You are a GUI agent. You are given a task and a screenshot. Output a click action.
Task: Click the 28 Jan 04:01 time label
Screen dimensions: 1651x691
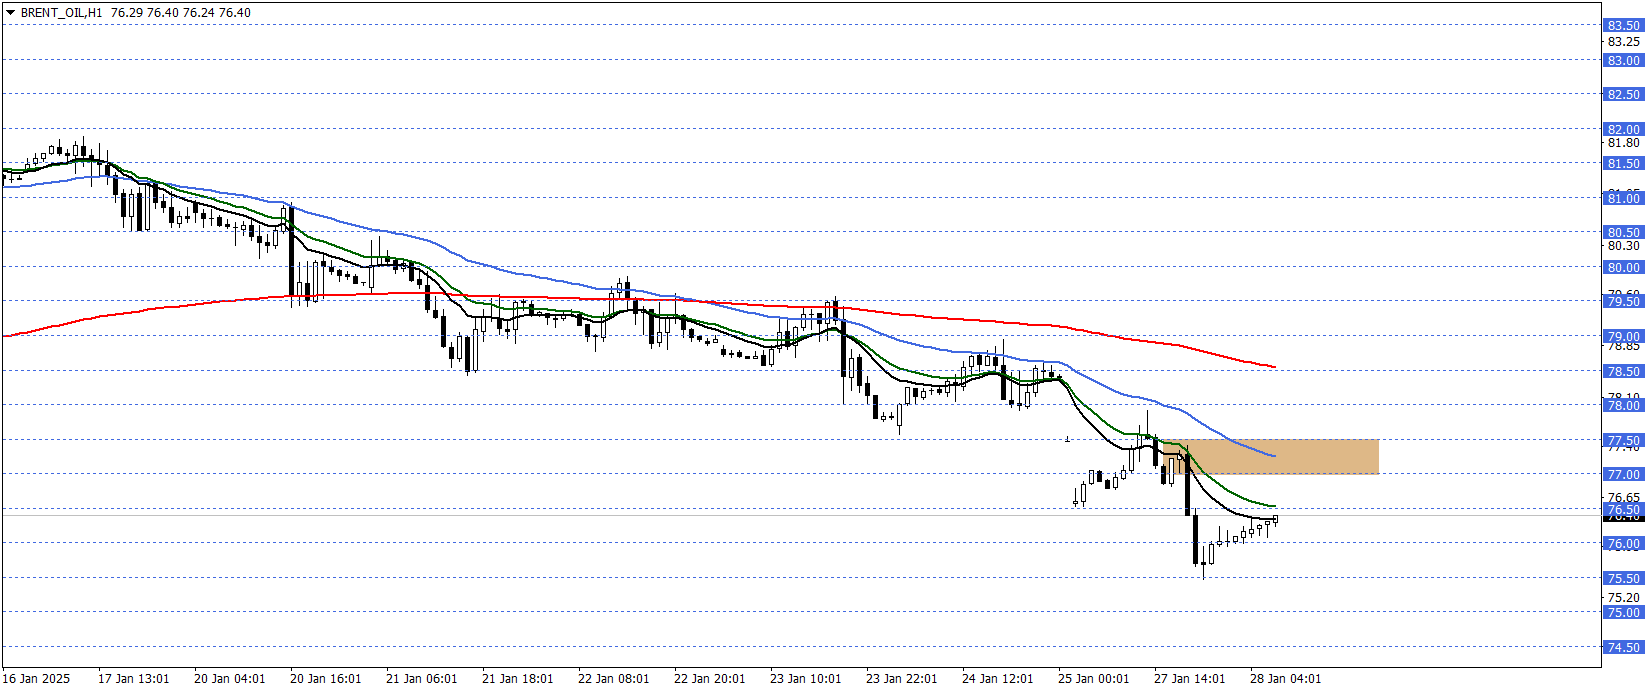pos(1285,678)
